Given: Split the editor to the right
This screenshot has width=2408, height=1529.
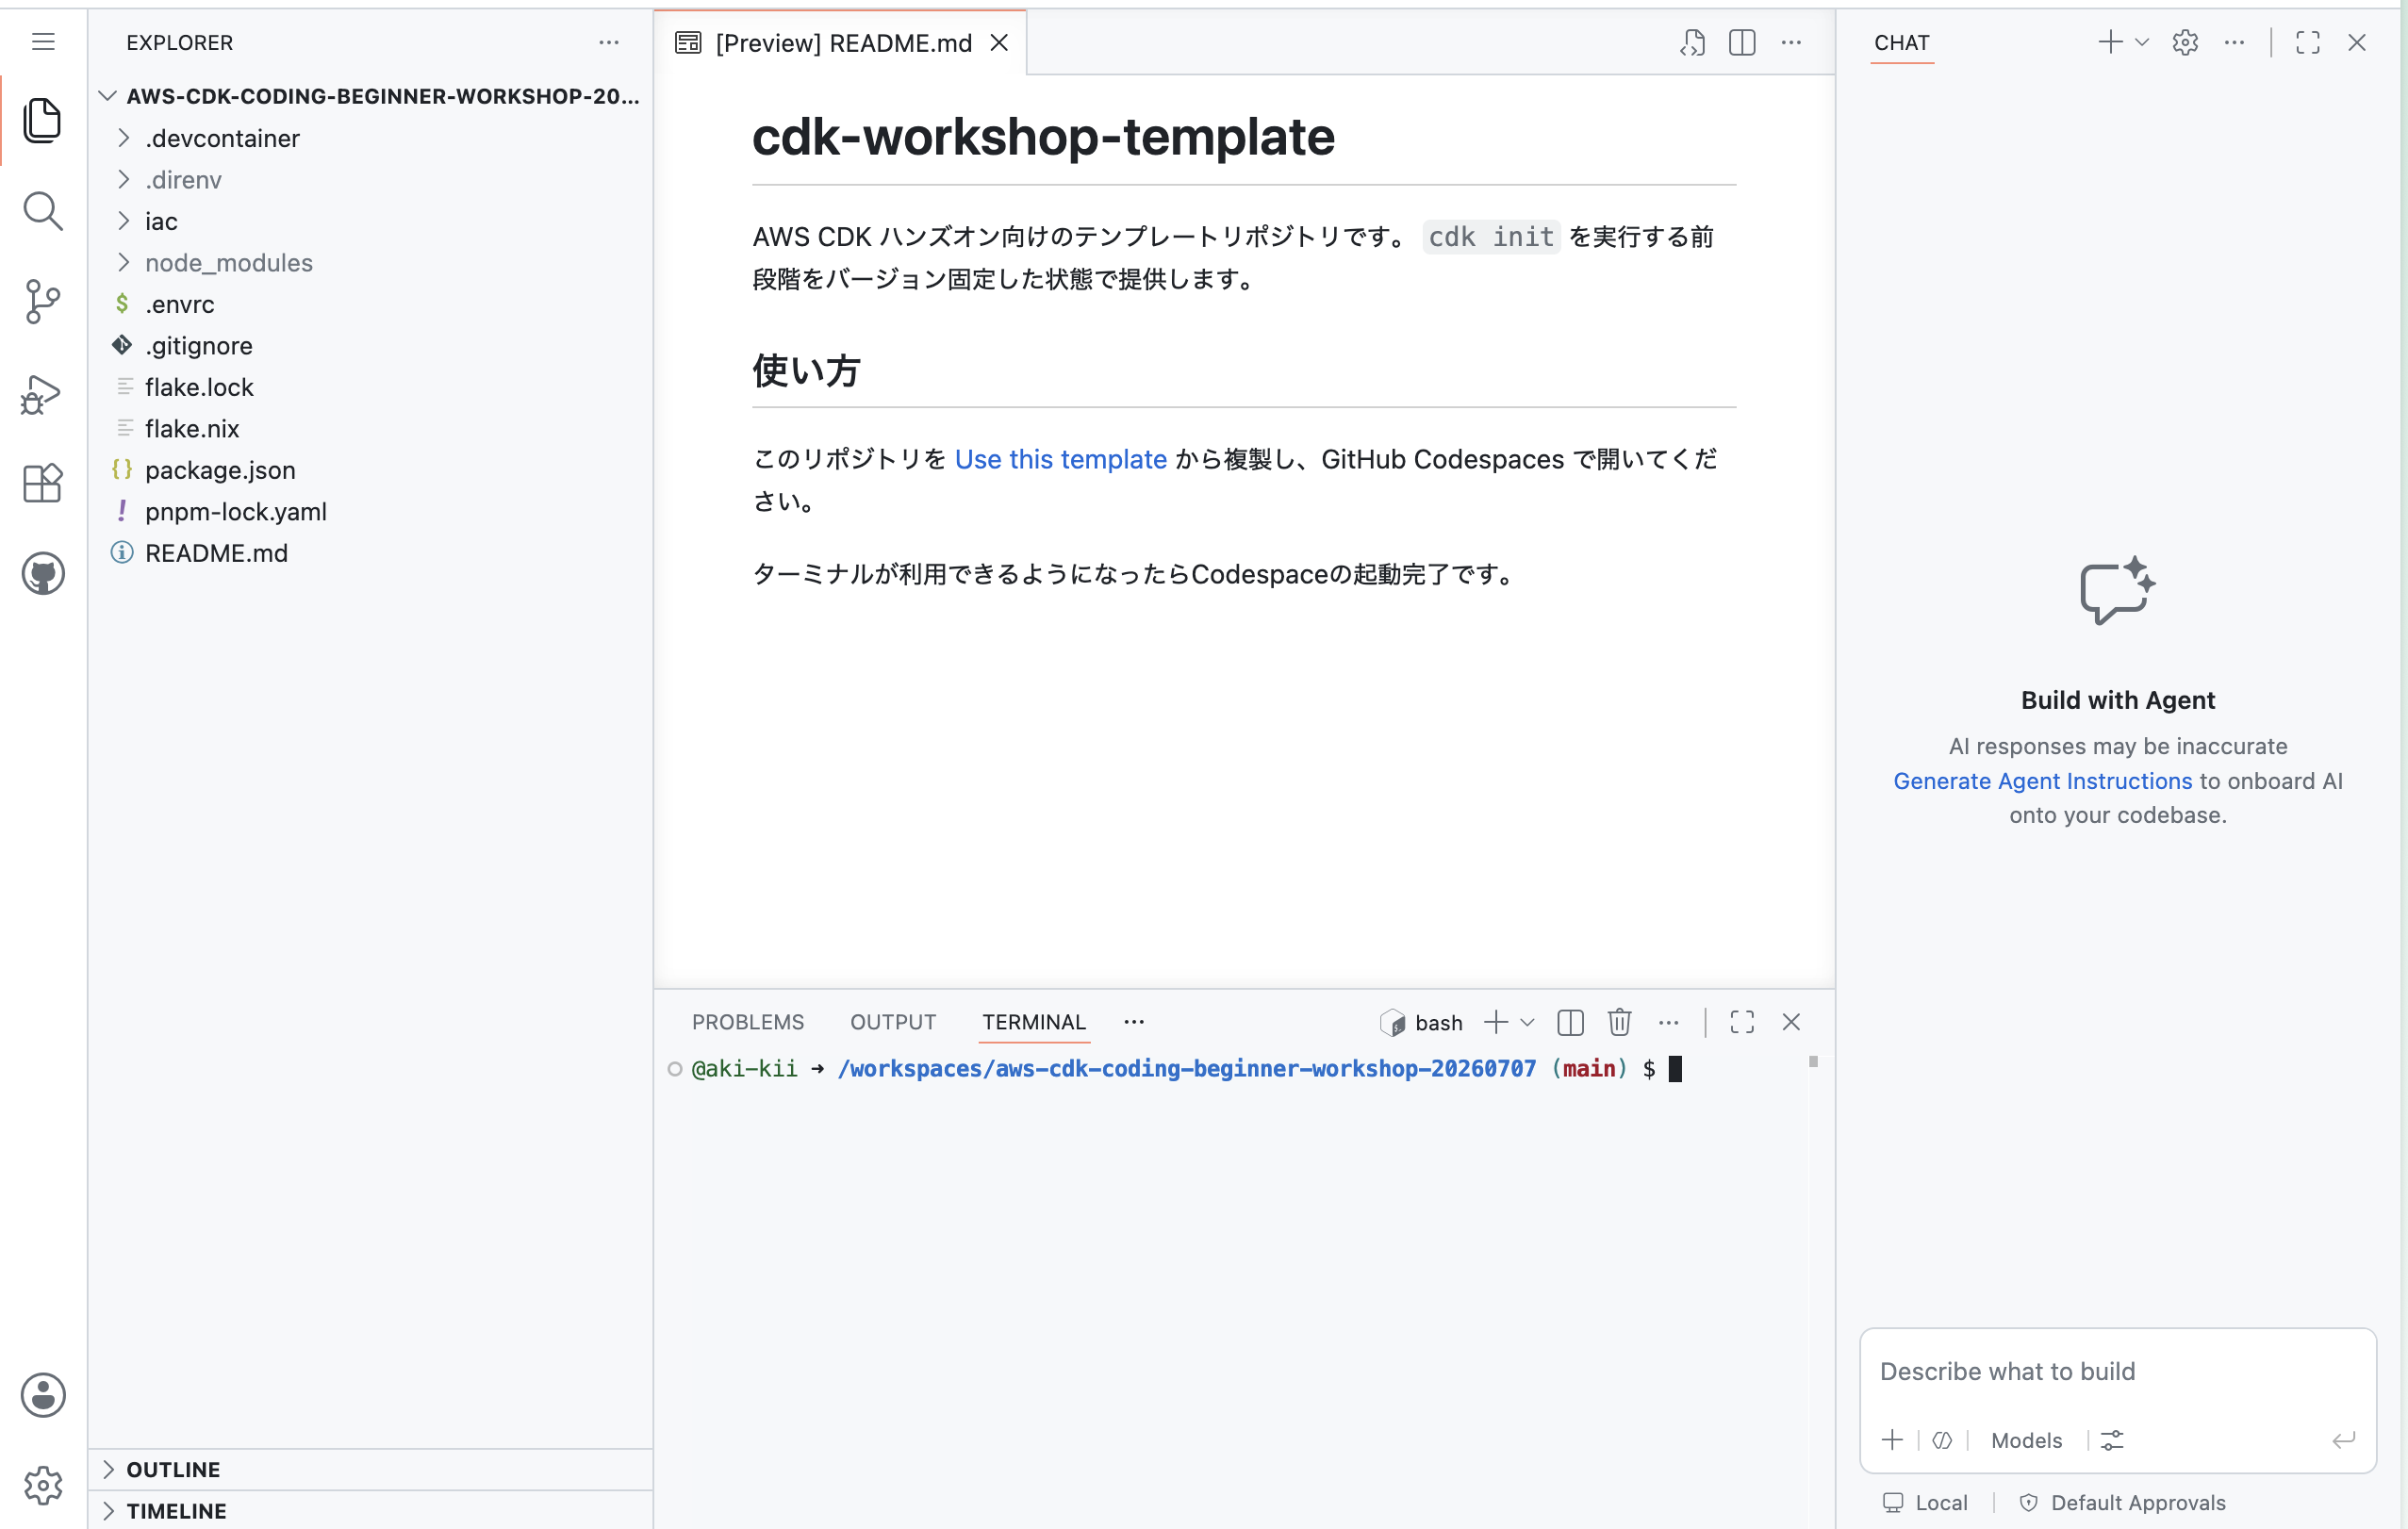Looking at the screenshot, I should 1742,43.
